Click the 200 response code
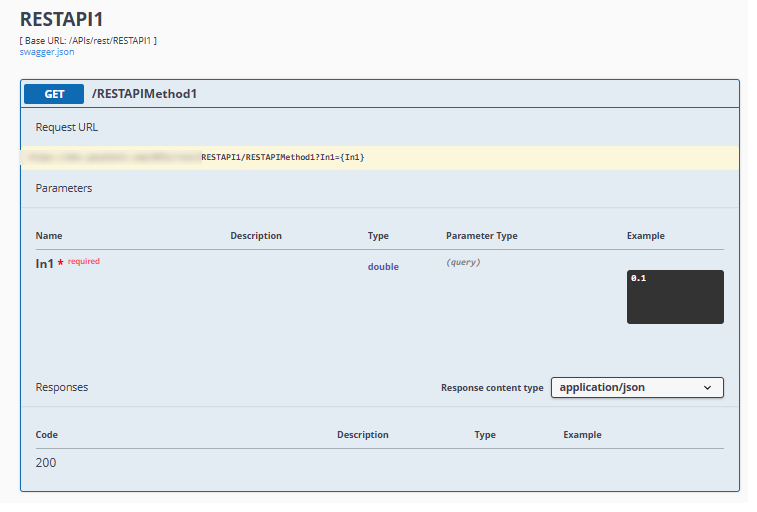 tap(46, 463)
